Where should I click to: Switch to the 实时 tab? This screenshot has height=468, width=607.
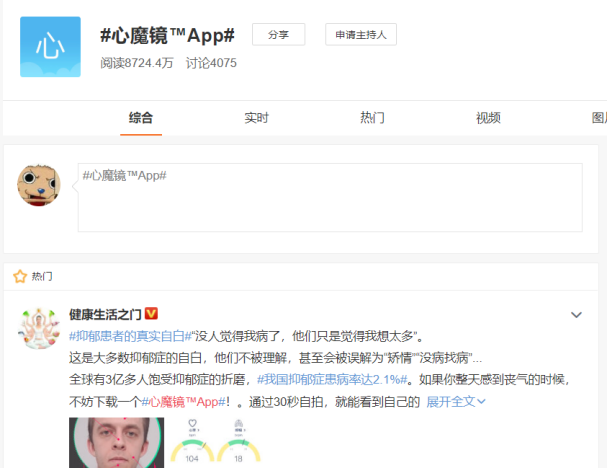pos(256,118)
